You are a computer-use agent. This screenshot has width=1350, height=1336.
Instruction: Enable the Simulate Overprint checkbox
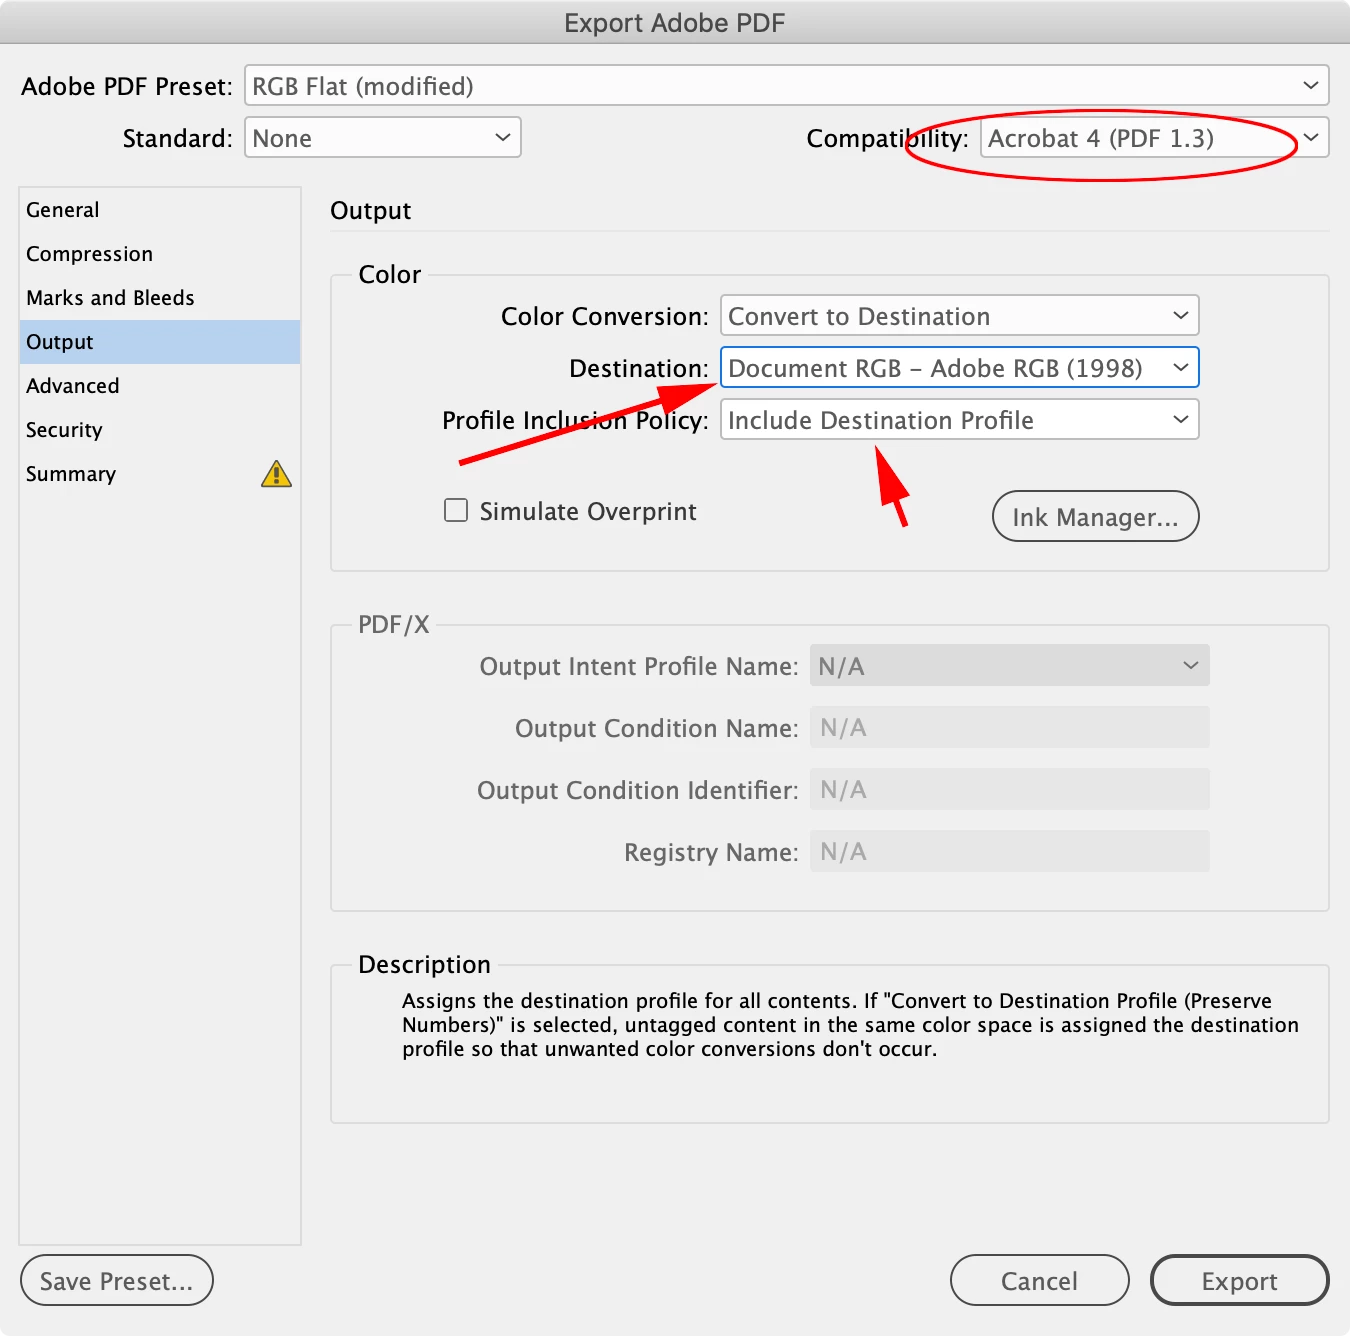point(456,511)
